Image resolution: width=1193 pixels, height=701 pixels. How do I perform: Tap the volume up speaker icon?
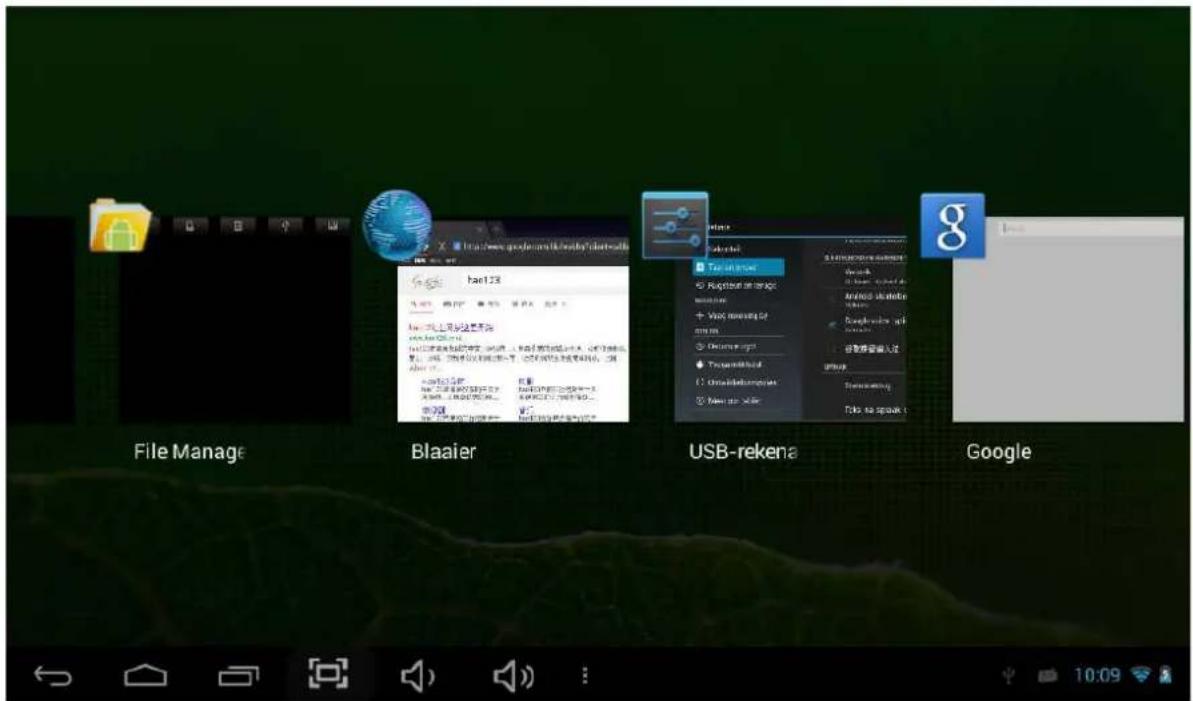[x=510, y=676]
